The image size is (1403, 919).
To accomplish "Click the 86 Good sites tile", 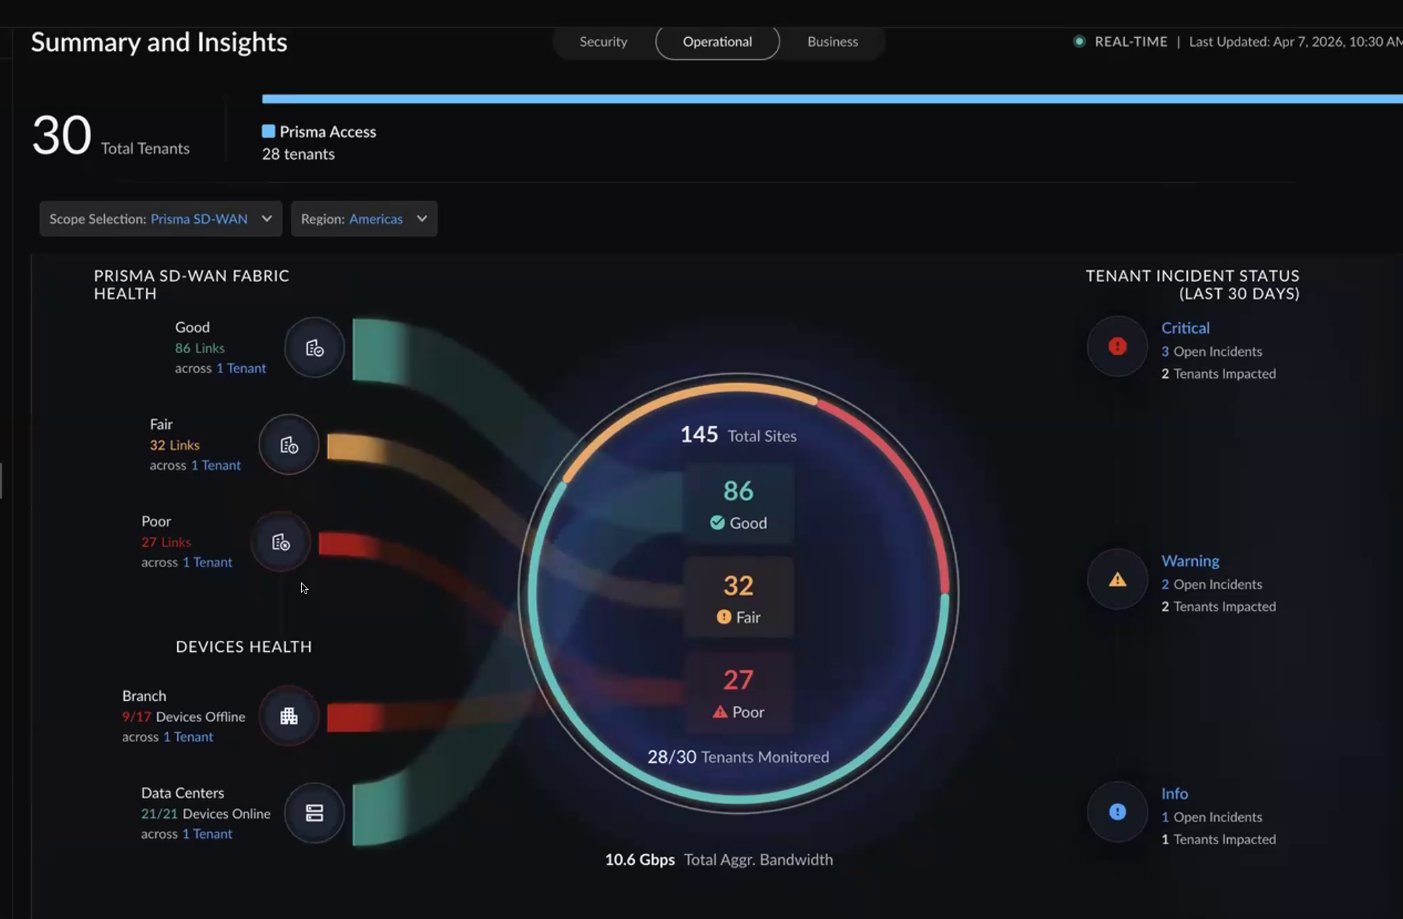I will pos(738,504).
